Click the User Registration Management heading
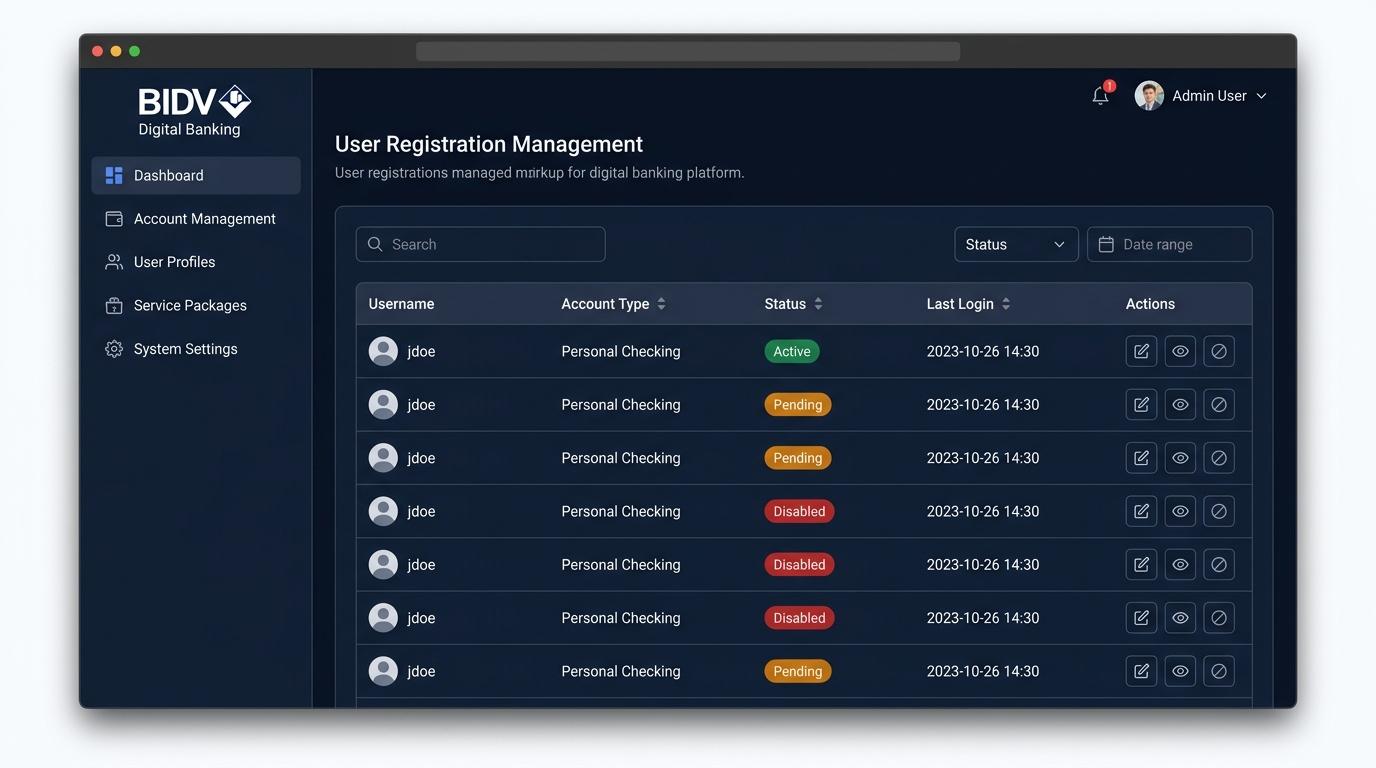The height and width of the screenshot is (768, 1376). click(489, 144)
